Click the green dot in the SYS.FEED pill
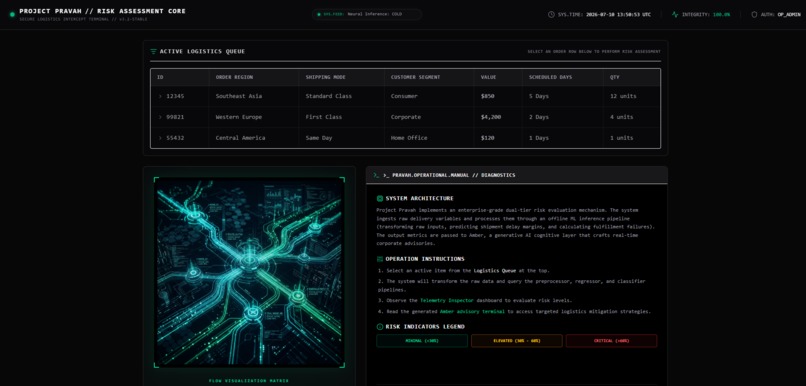 pyautogui.click(x=319, y=14)
